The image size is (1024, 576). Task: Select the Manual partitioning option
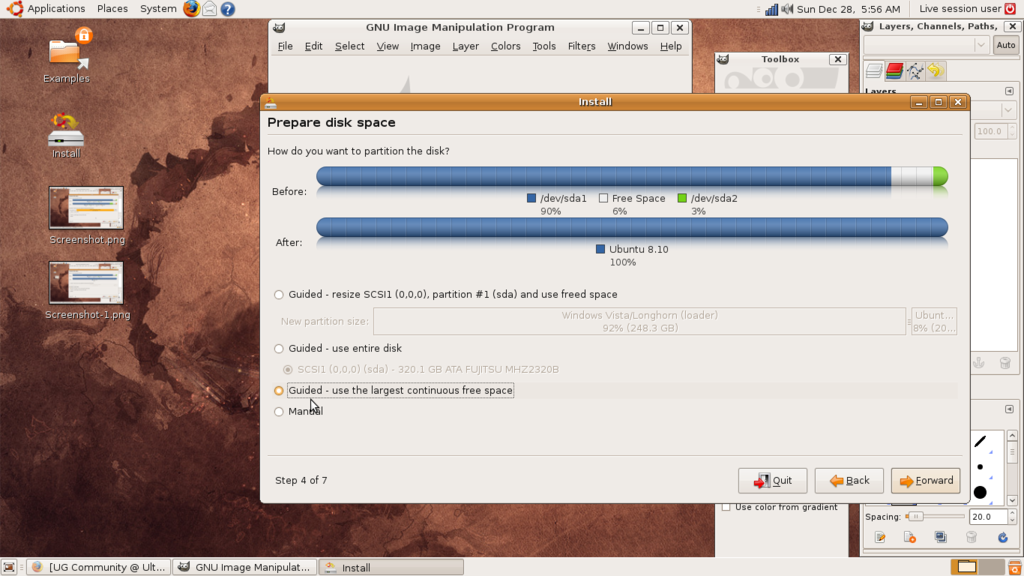pos(279,411)
